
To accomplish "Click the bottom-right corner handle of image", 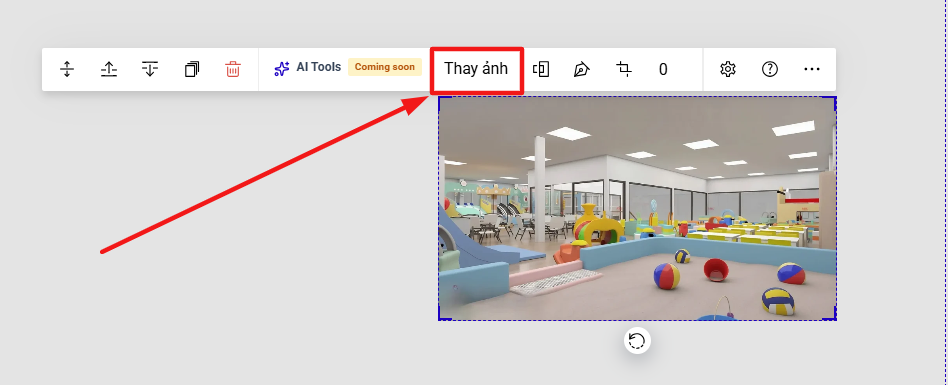I will coord(834,318).
